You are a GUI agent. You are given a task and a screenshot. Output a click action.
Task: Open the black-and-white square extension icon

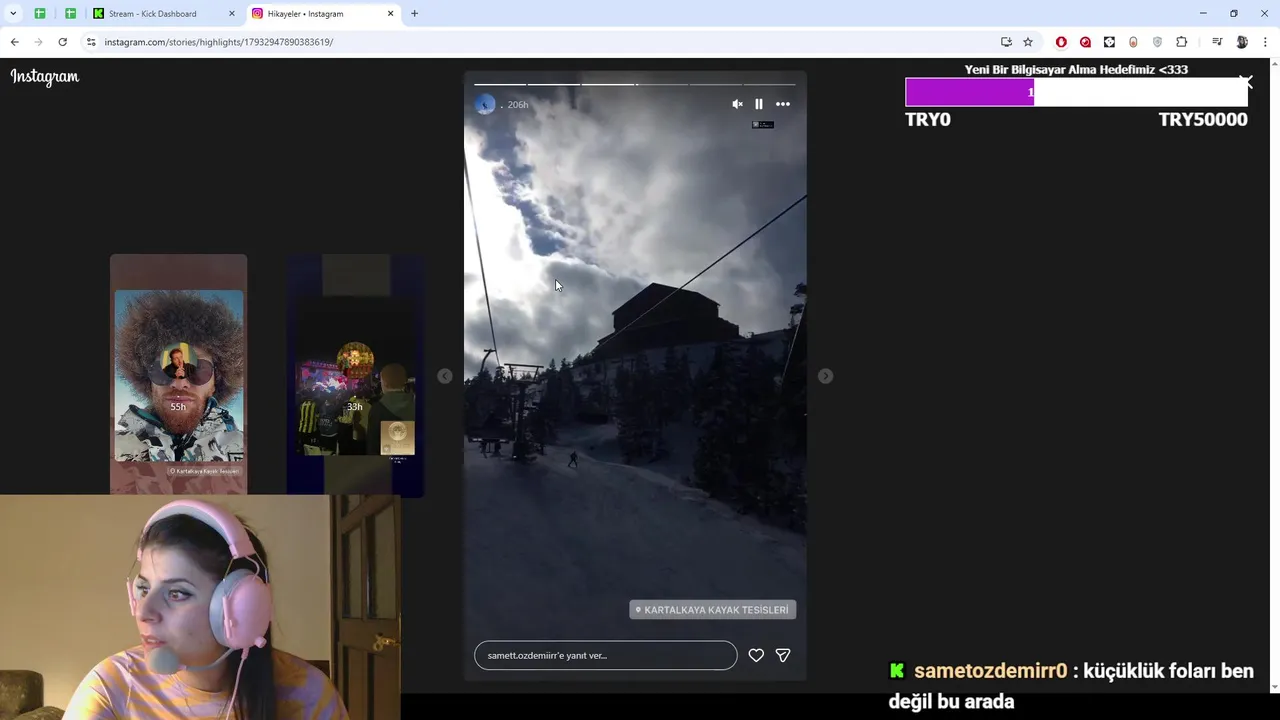tap(1109, 42)
